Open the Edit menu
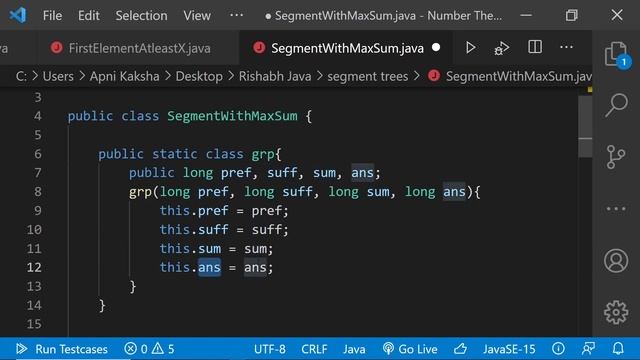This screenshot has width=640, height=360. click(x=89, y=16)
